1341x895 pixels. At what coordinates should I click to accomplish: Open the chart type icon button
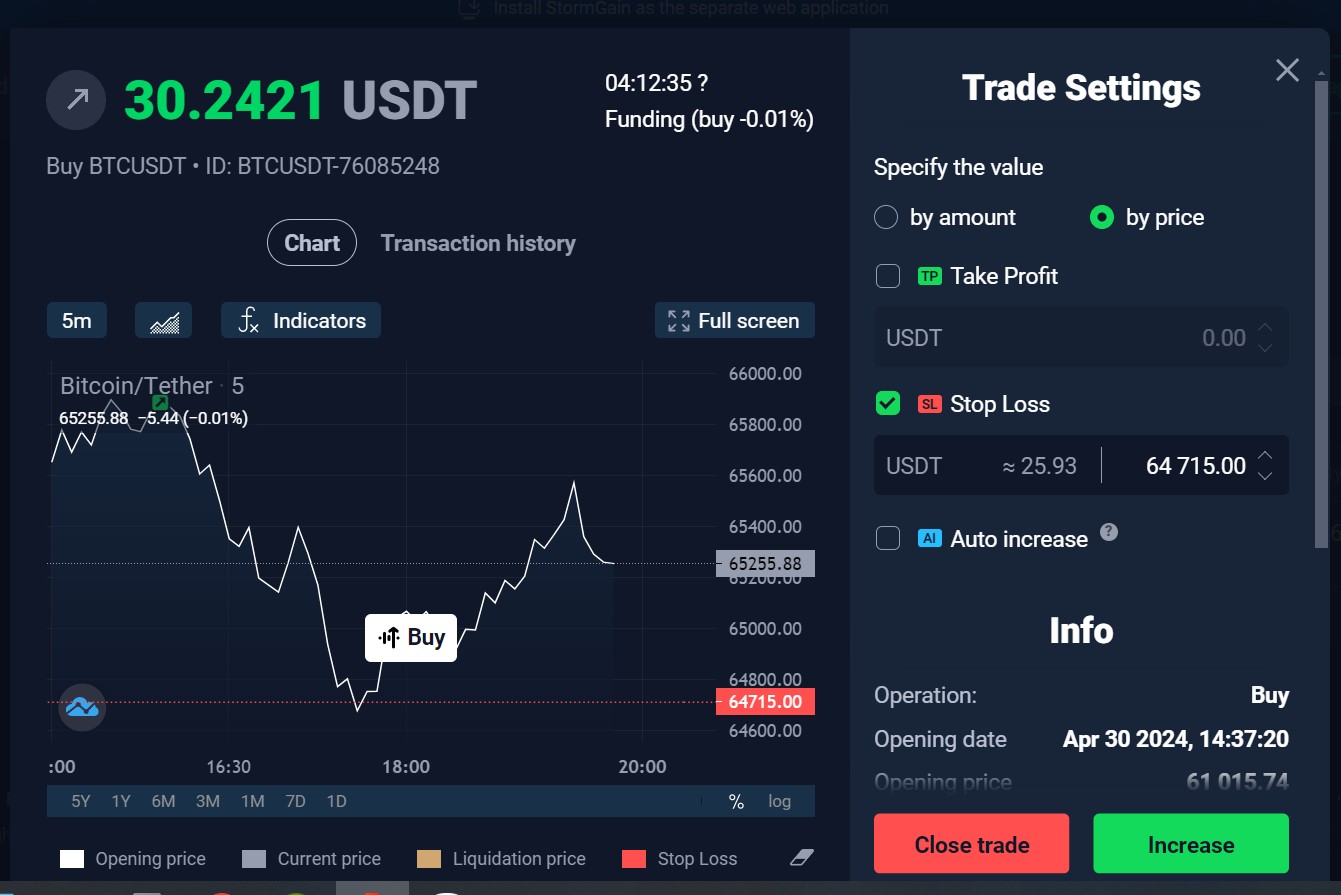[x=163, y=321]
